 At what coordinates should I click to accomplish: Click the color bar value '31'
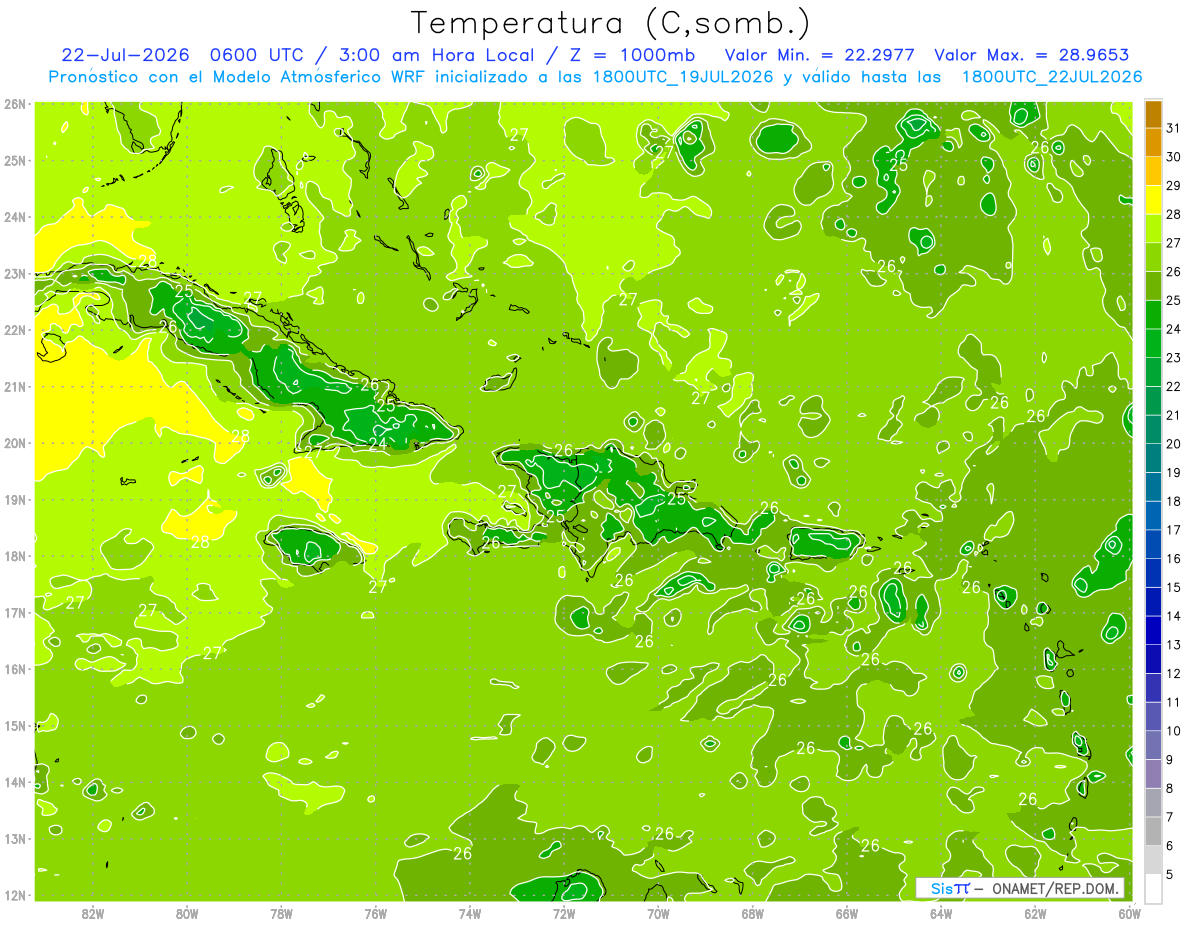pyautogui.click(x=1173, y=128)
